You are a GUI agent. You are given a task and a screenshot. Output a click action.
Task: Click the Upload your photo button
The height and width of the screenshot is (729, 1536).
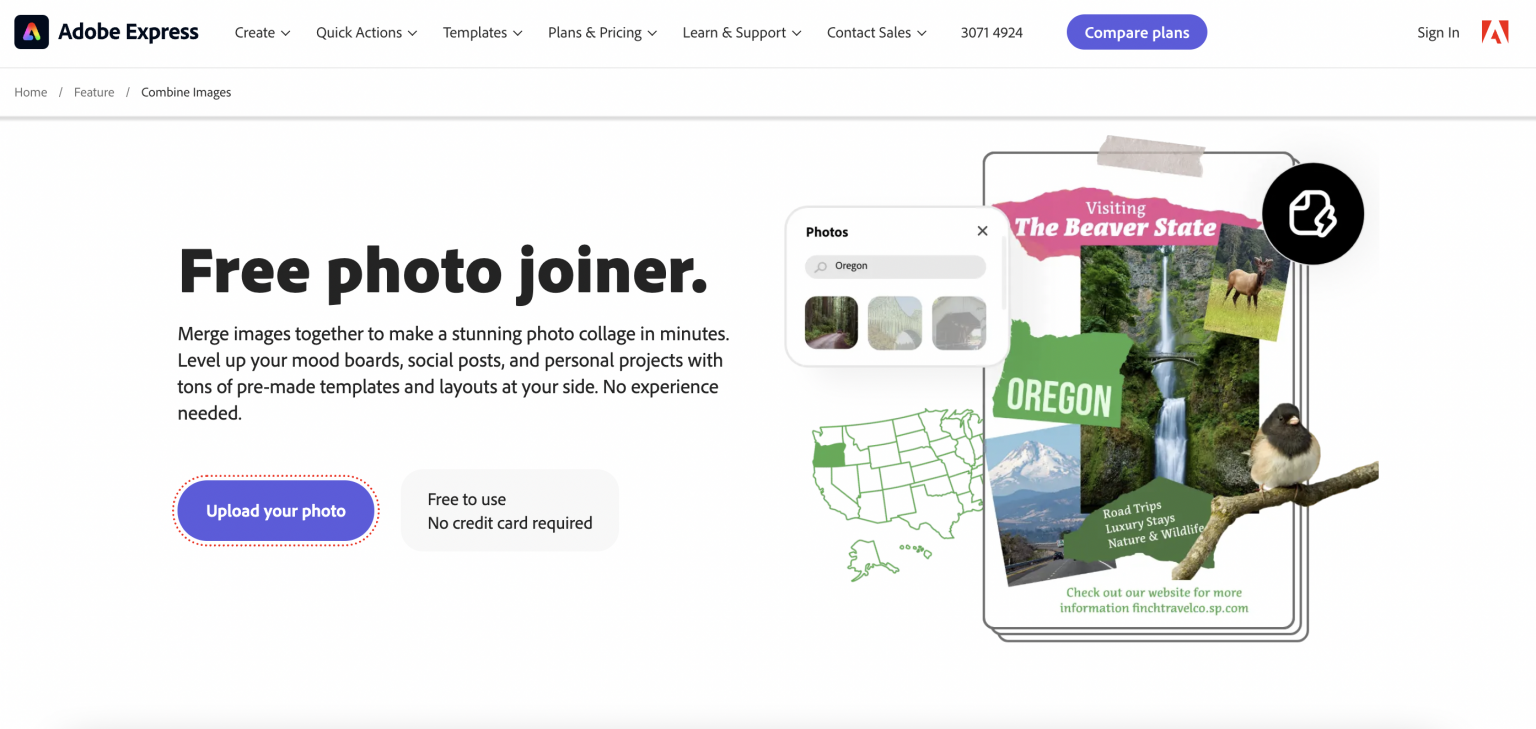[276, 511]
